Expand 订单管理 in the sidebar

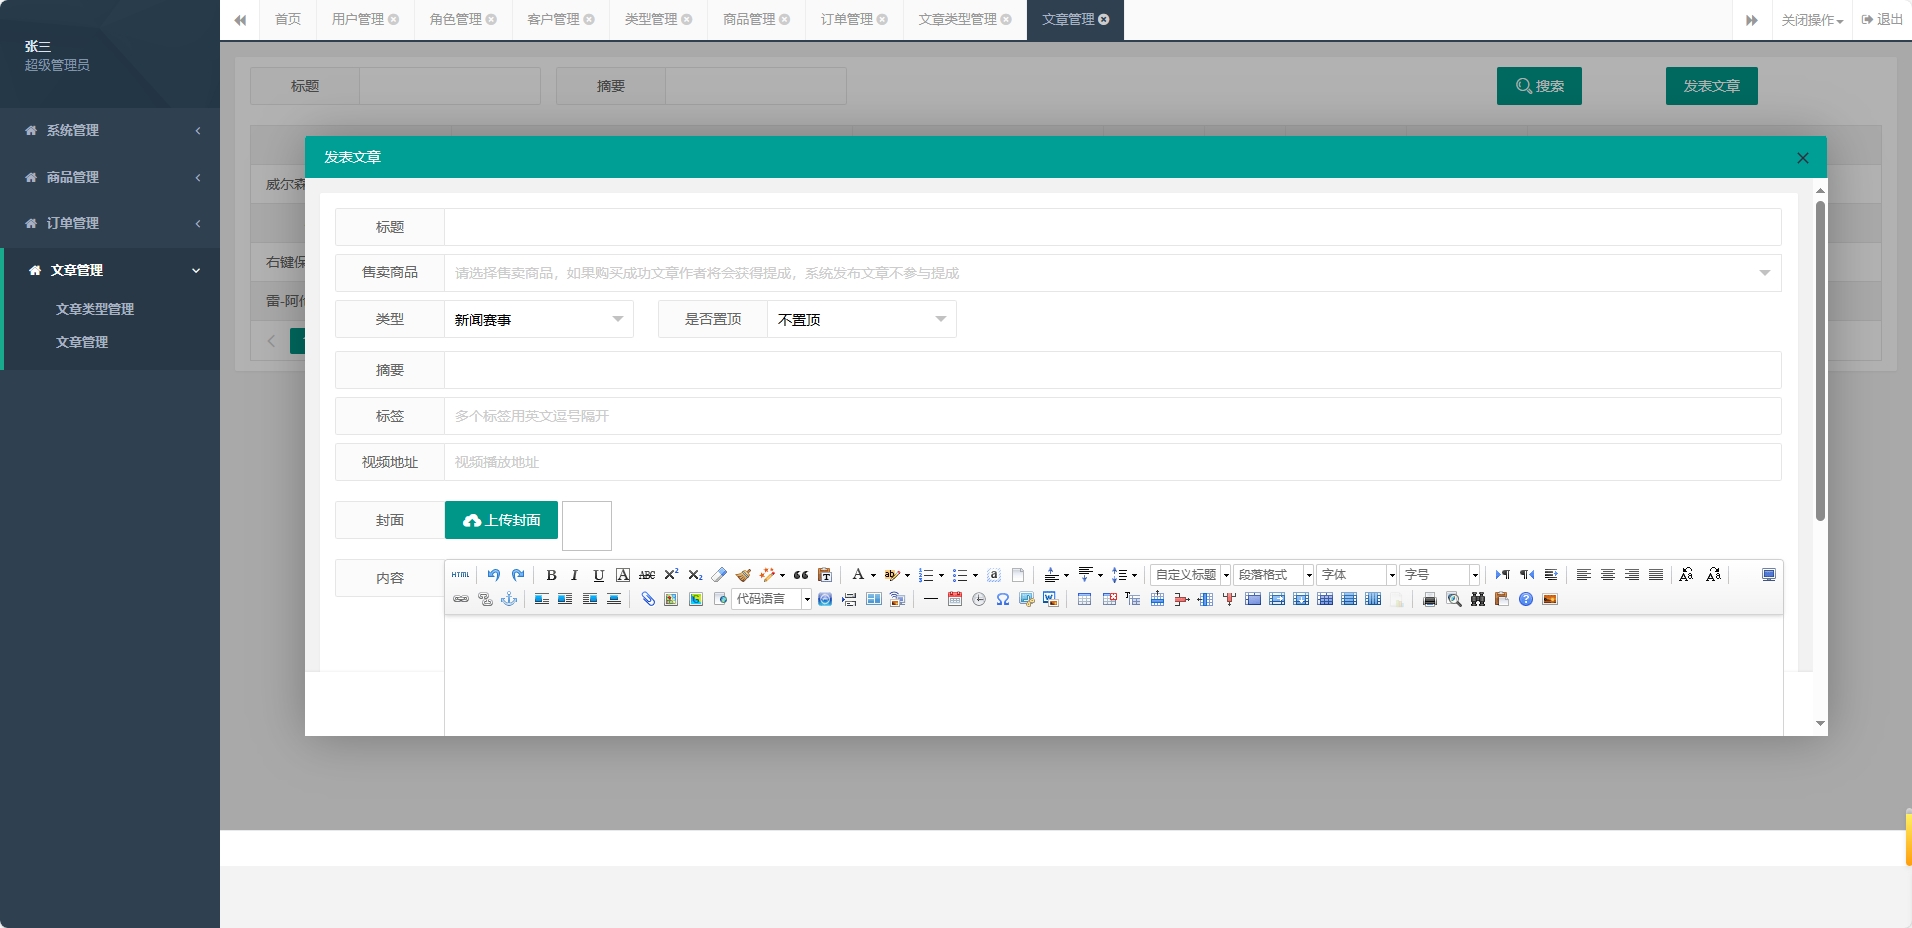coord(110,223)
